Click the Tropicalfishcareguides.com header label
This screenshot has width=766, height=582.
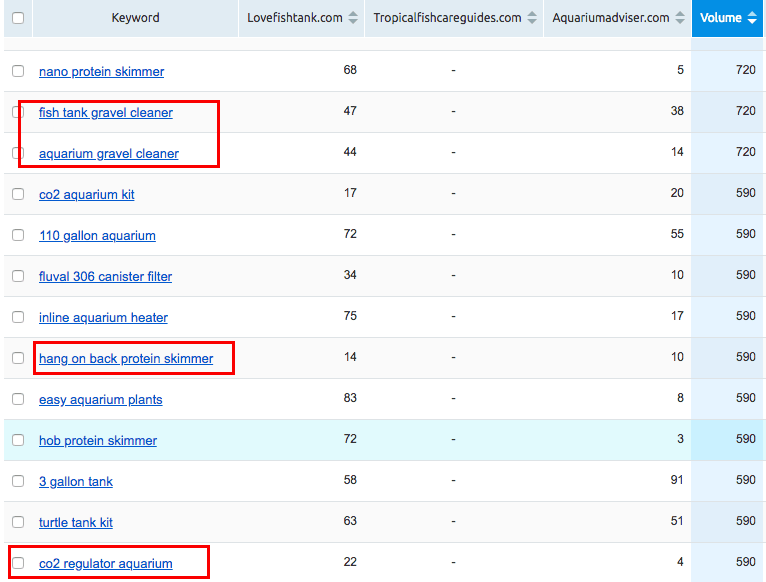[x=447, y=18]
